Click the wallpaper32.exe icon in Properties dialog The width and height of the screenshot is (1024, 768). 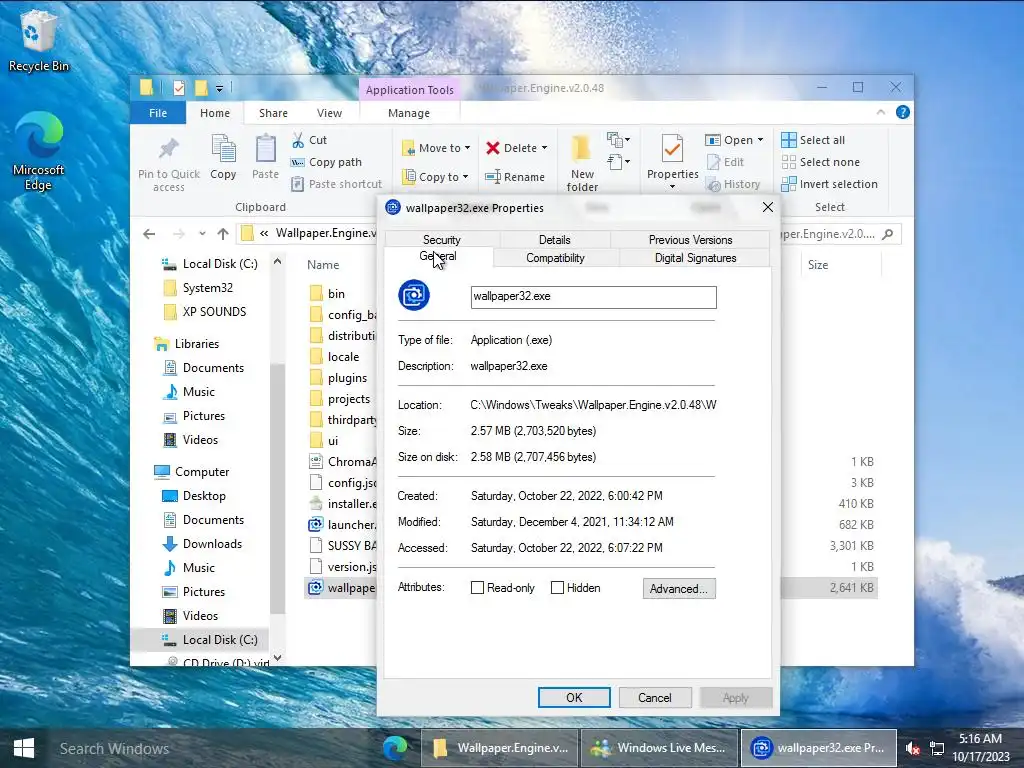[x=414, y=295]
